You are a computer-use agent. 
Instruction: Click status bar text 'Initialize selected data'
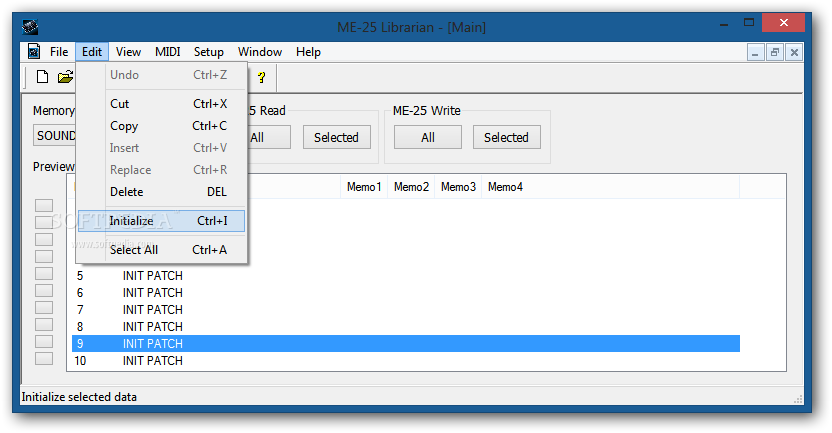click(x=79, y=397)
